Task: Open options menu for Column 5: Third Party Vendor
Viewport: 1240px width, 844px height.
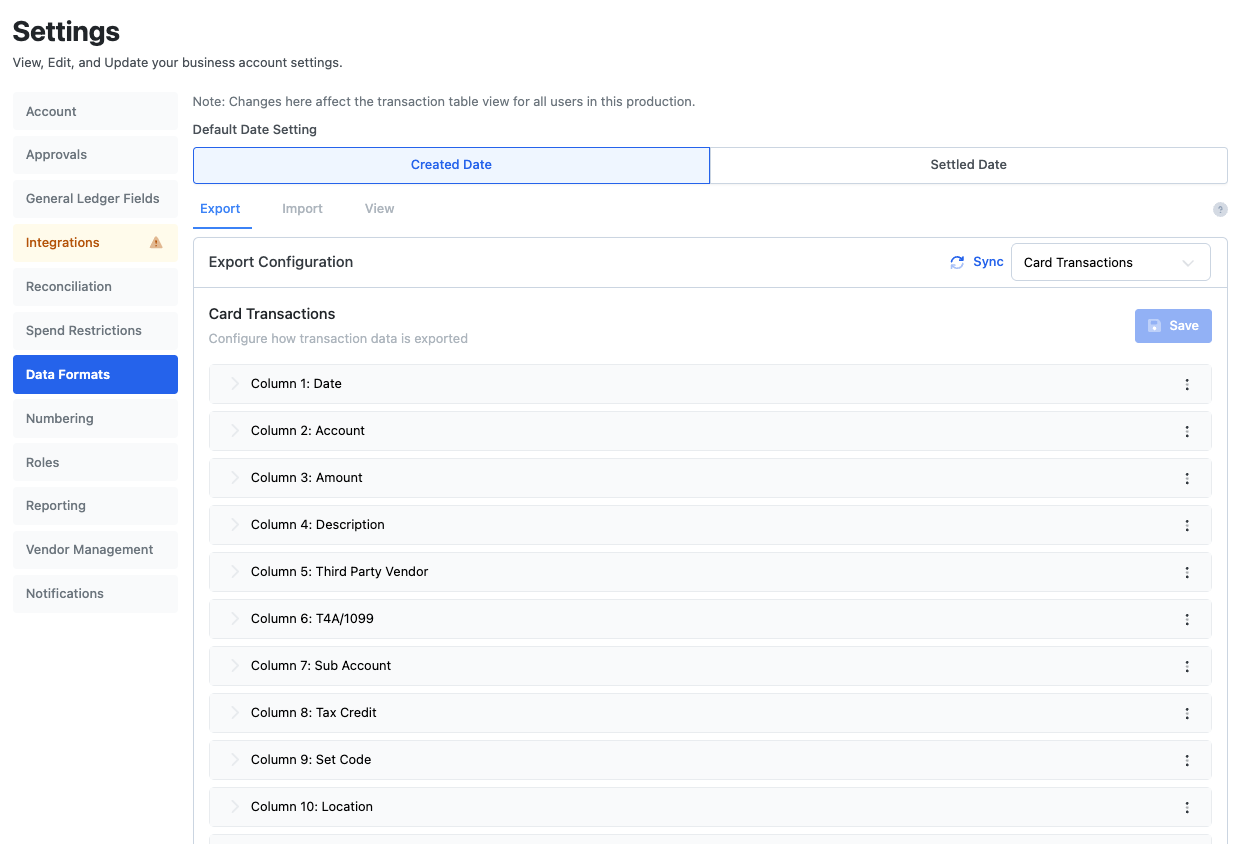Action: tap(1187, 572)
